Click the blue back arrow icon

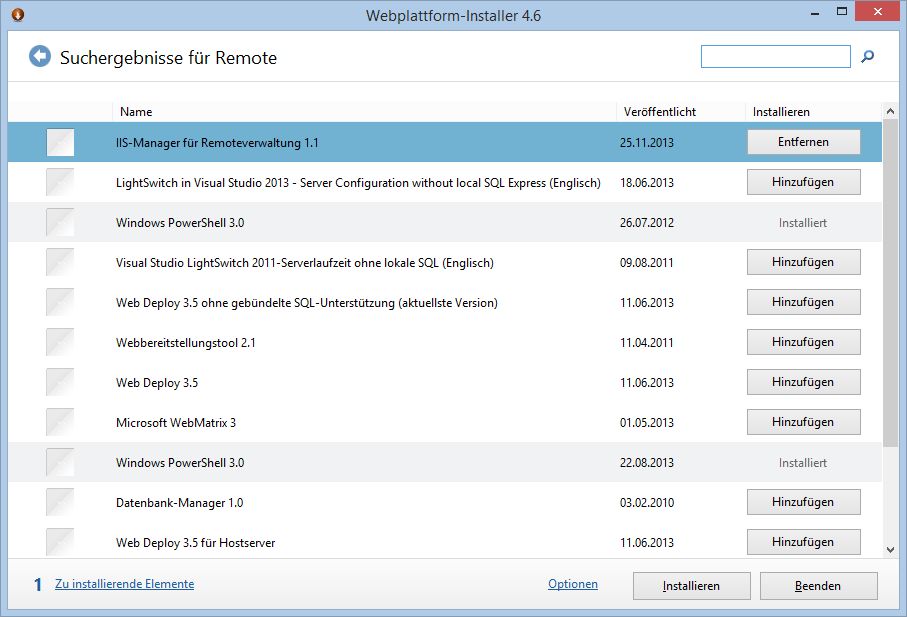(x=39, y=56)
